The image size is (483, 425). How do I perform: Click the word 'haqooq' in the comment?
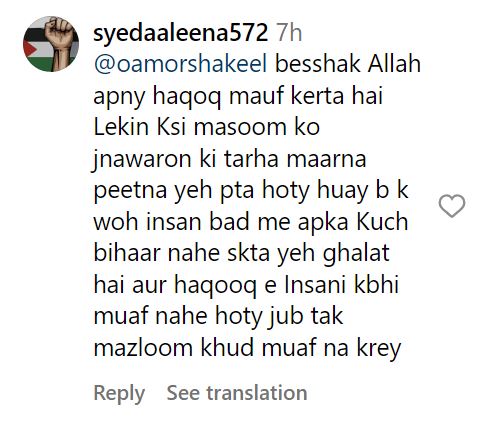coord(216,285)
